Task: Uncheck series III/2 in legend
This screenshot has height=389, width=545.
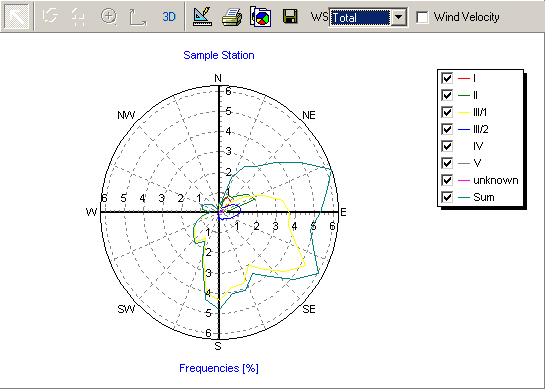Action: pyautogui.click(x=447, y=129)
